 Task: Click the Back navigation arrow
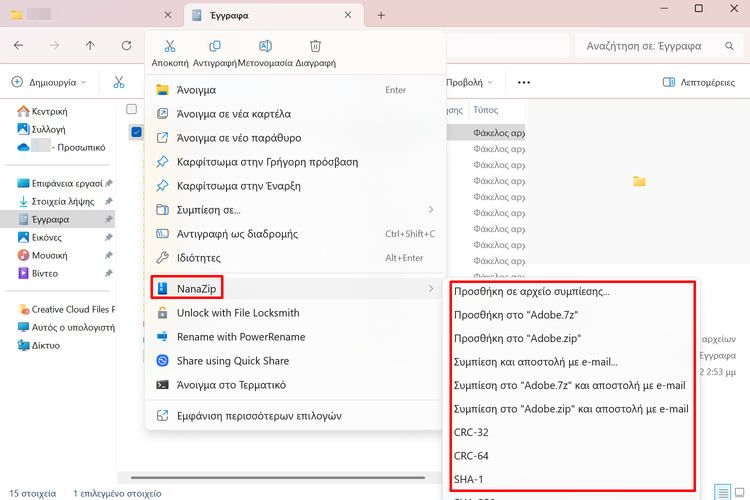(19, 45)
